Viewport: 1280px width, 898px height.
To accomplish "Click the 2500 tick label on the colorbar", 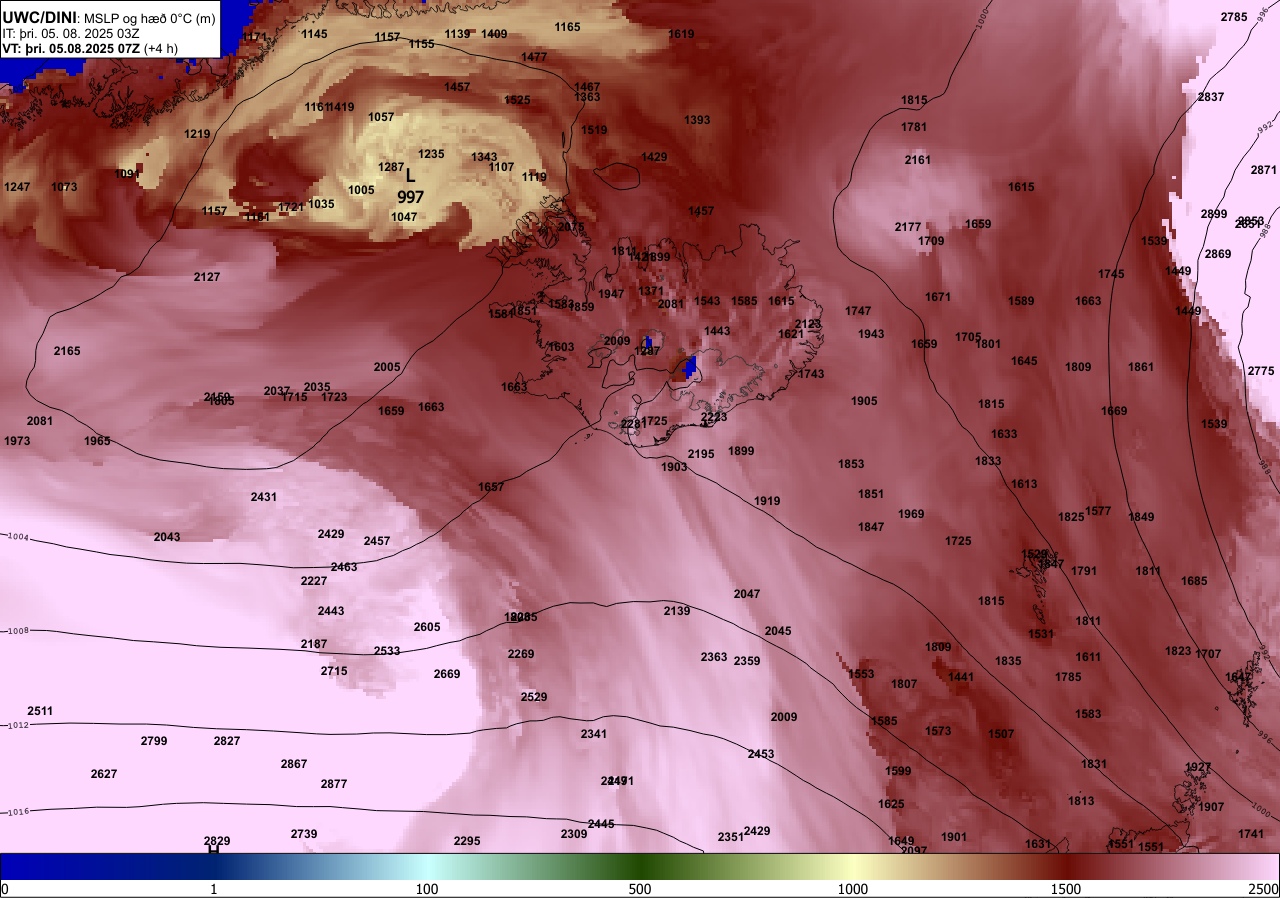I will 1263,889.
